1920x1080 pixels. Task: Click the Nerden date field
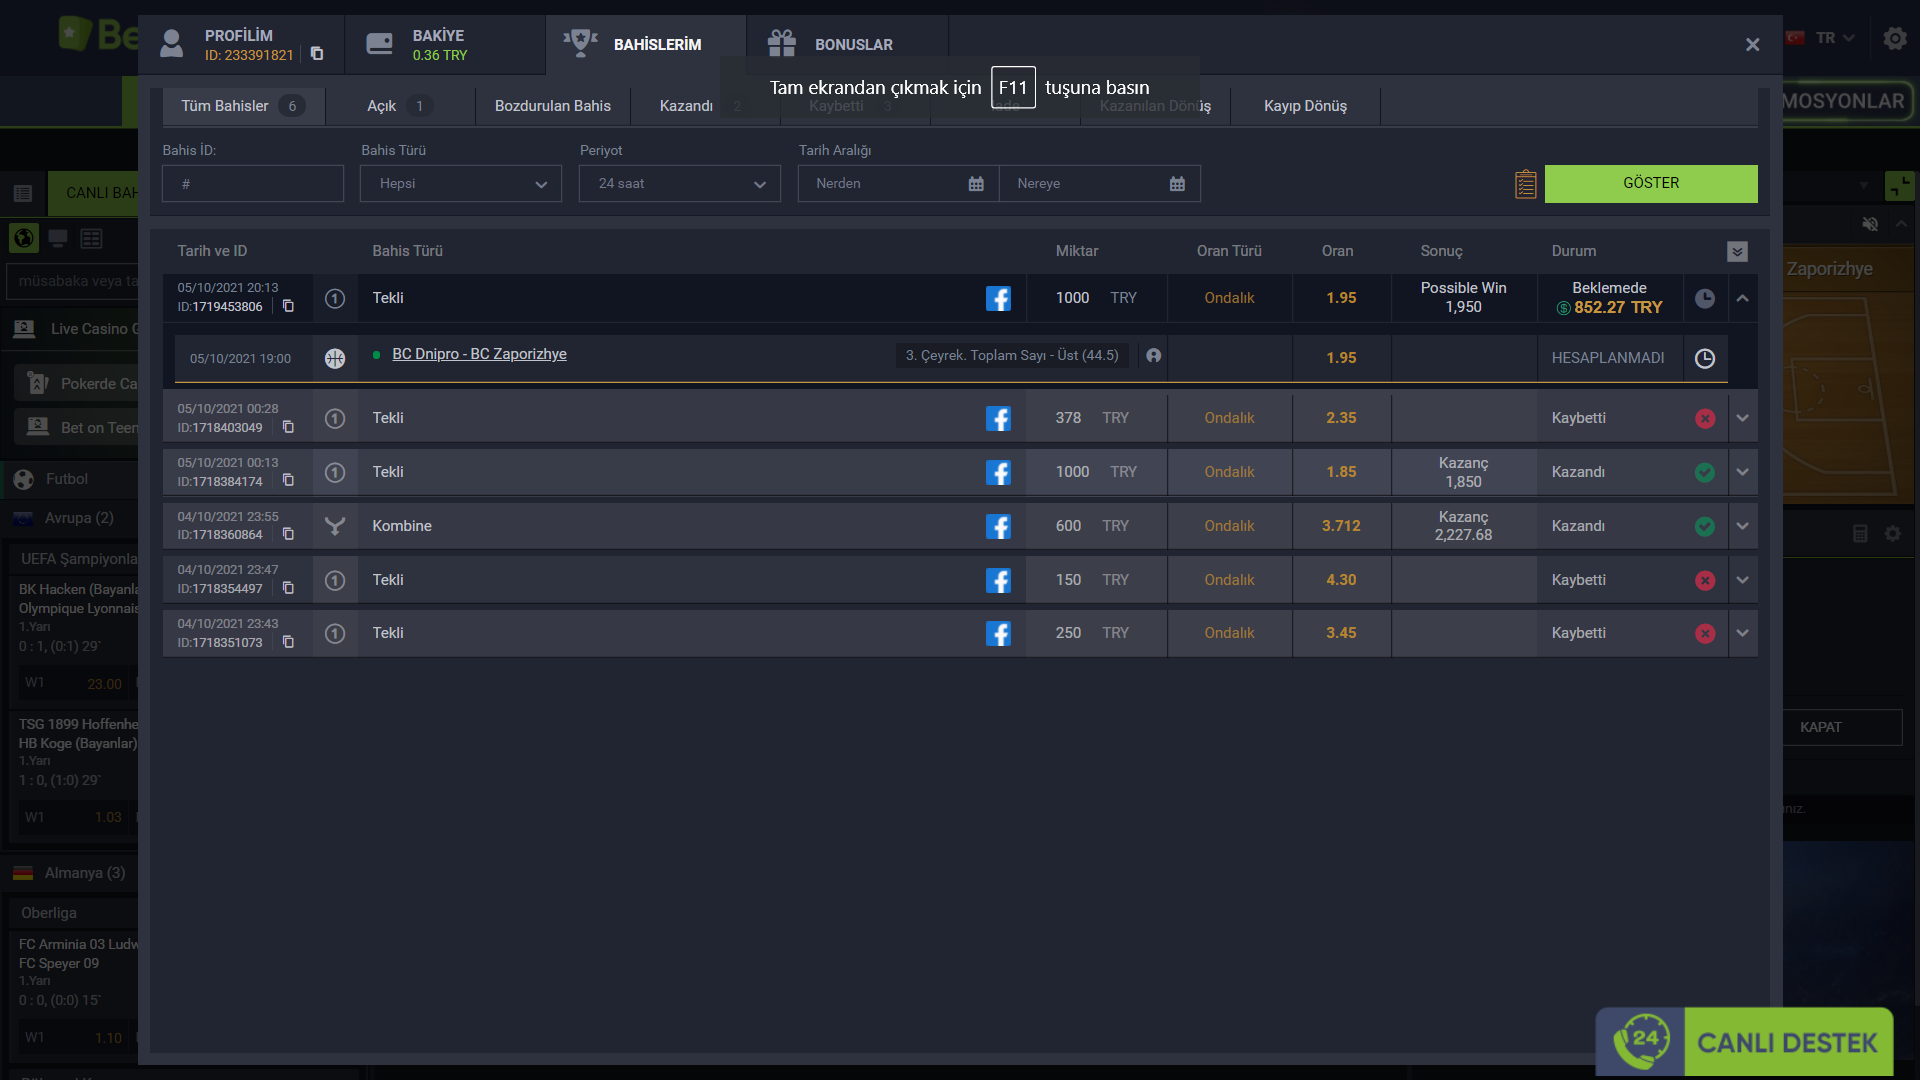click(898, 184)
